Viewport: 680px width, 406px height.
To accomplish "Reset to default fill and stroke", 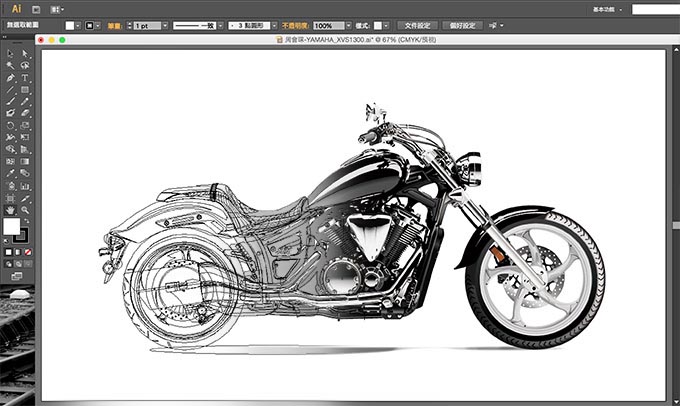I will click(6, 241).
